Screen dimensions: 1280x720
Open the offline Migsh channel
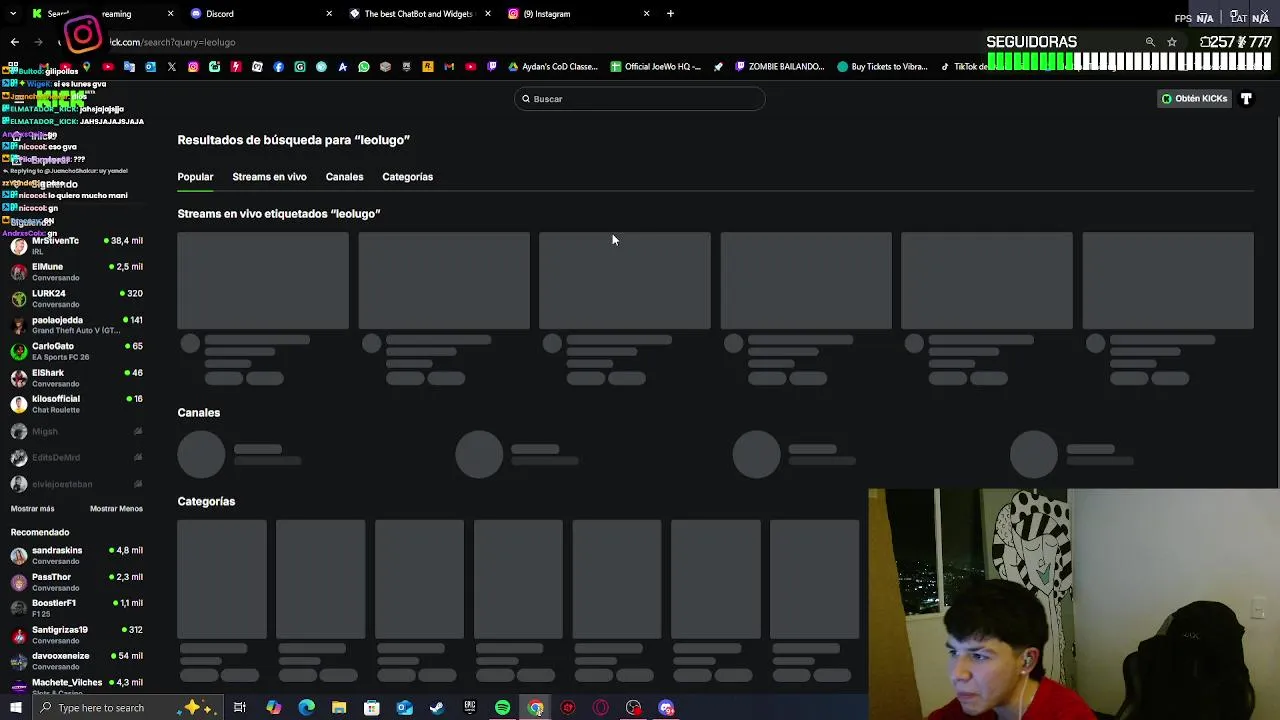point(76,431)
